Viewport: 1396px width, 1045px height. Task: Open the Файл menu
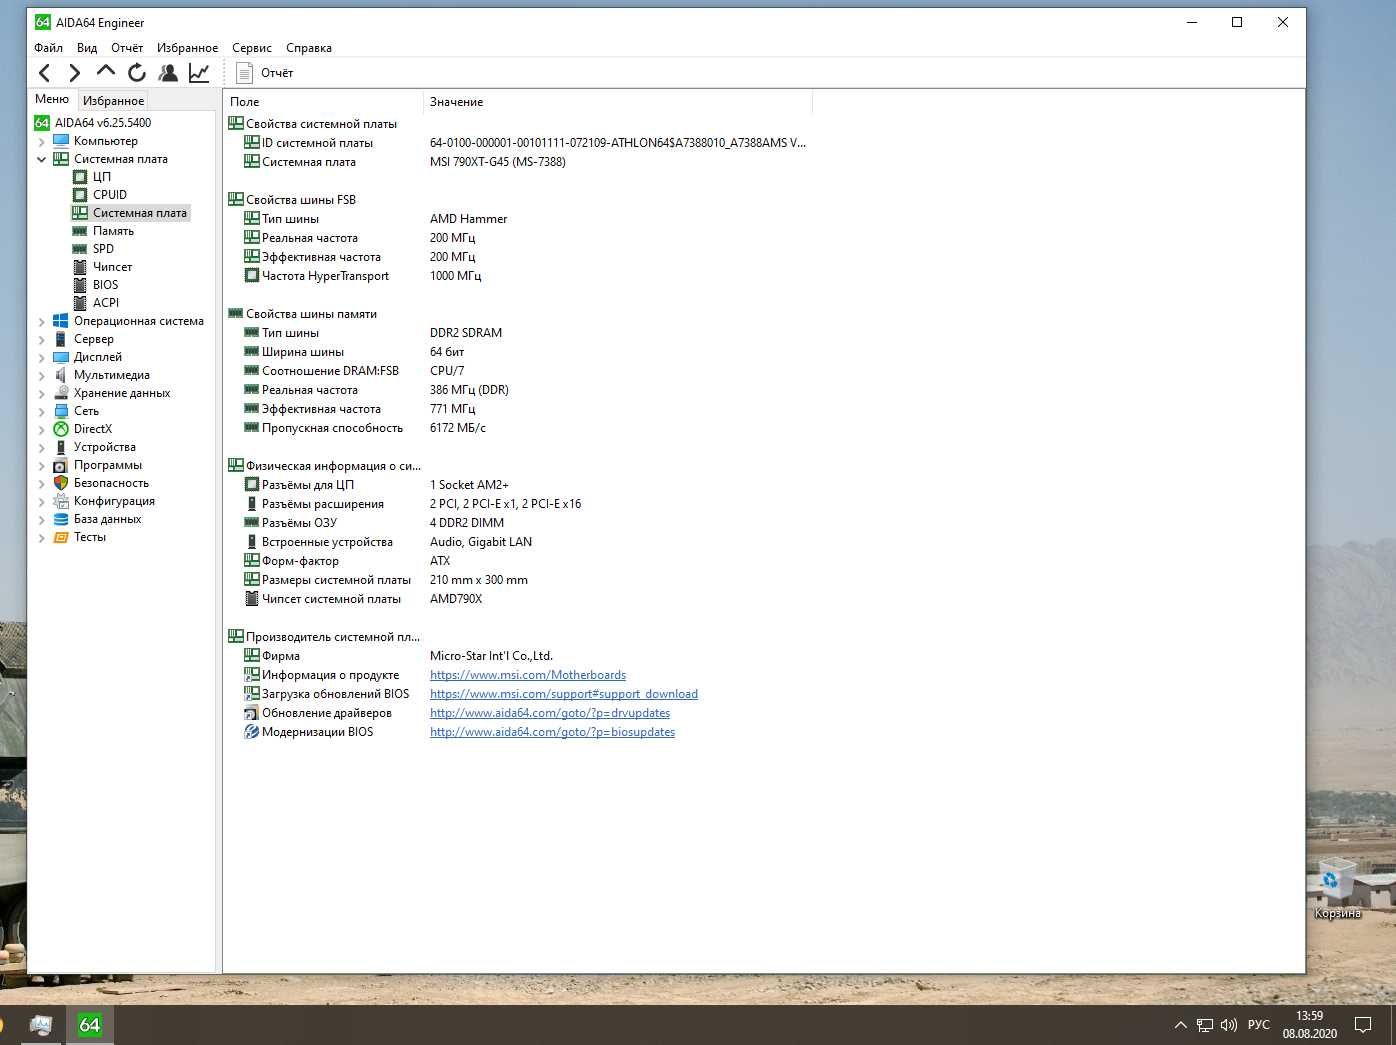[48, 47]
